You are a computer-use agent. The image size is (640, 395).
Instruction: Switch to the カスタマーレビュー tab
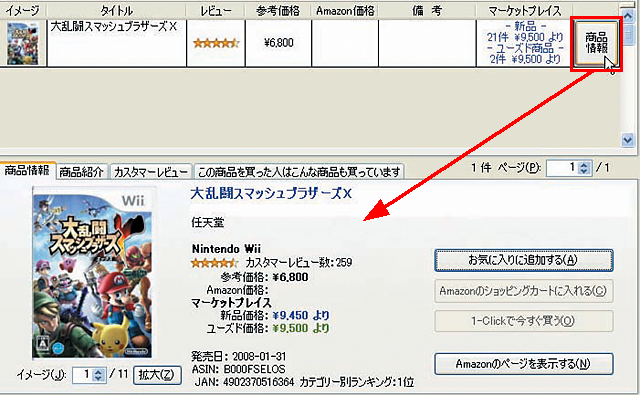coord(151,172)
